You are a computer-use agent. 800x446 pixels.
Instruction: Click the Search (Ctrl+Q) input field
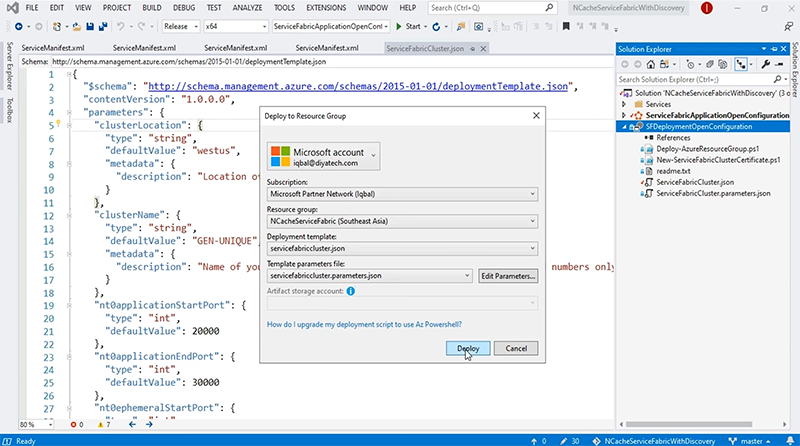[492, 8]
